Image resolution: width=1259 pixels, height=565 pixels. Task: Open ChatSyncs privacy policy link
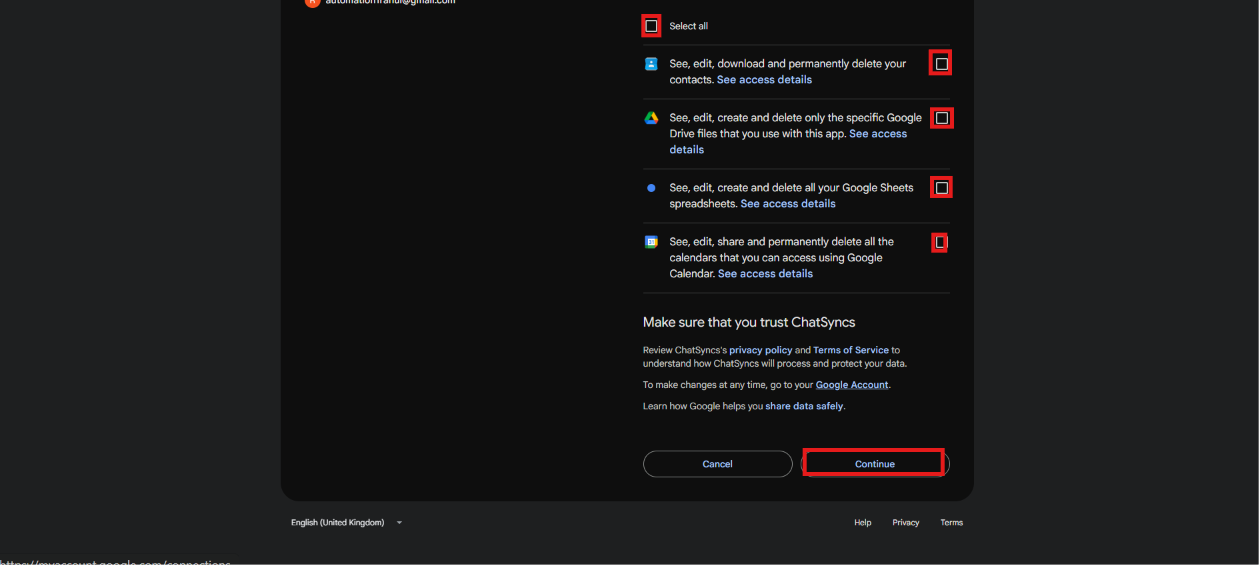(x=760, y=350)
